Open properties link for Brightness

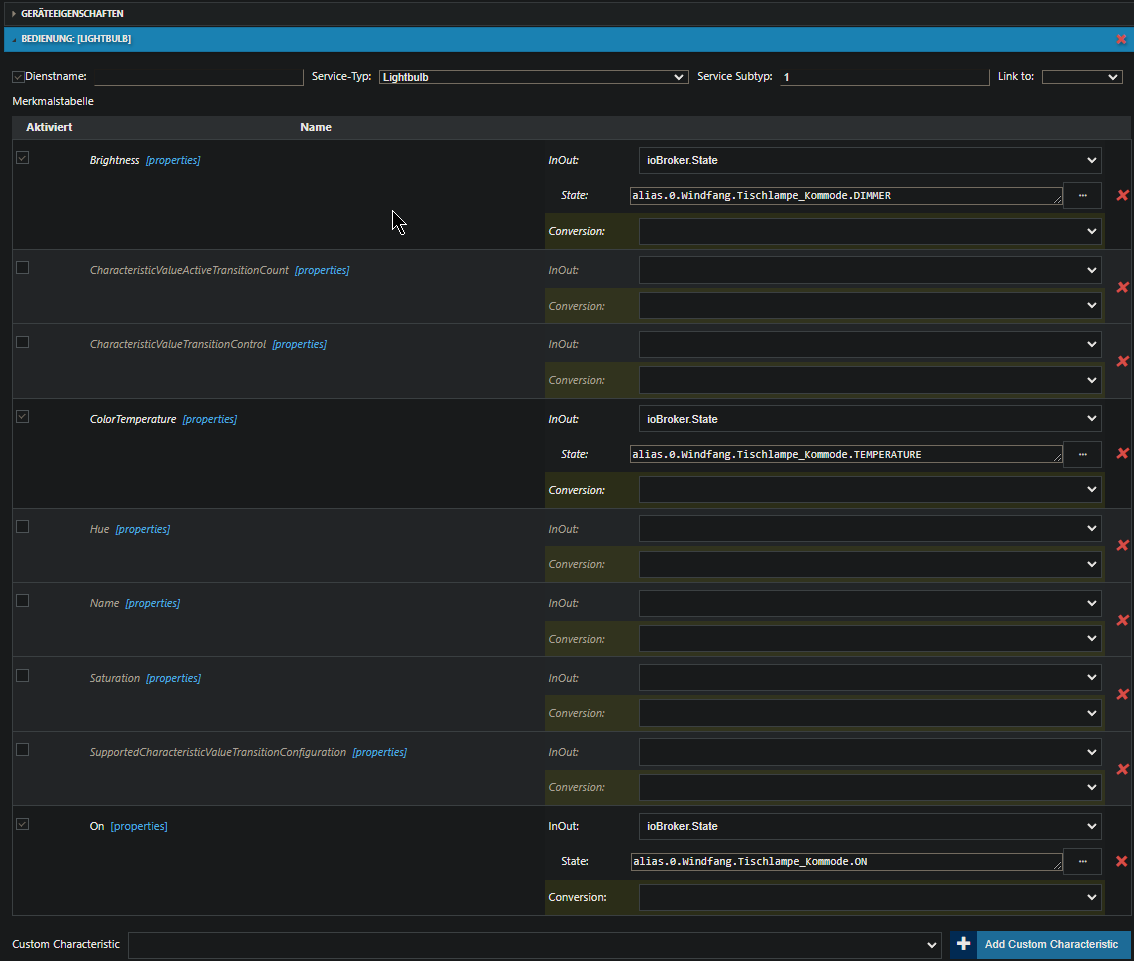coord(173,160)
